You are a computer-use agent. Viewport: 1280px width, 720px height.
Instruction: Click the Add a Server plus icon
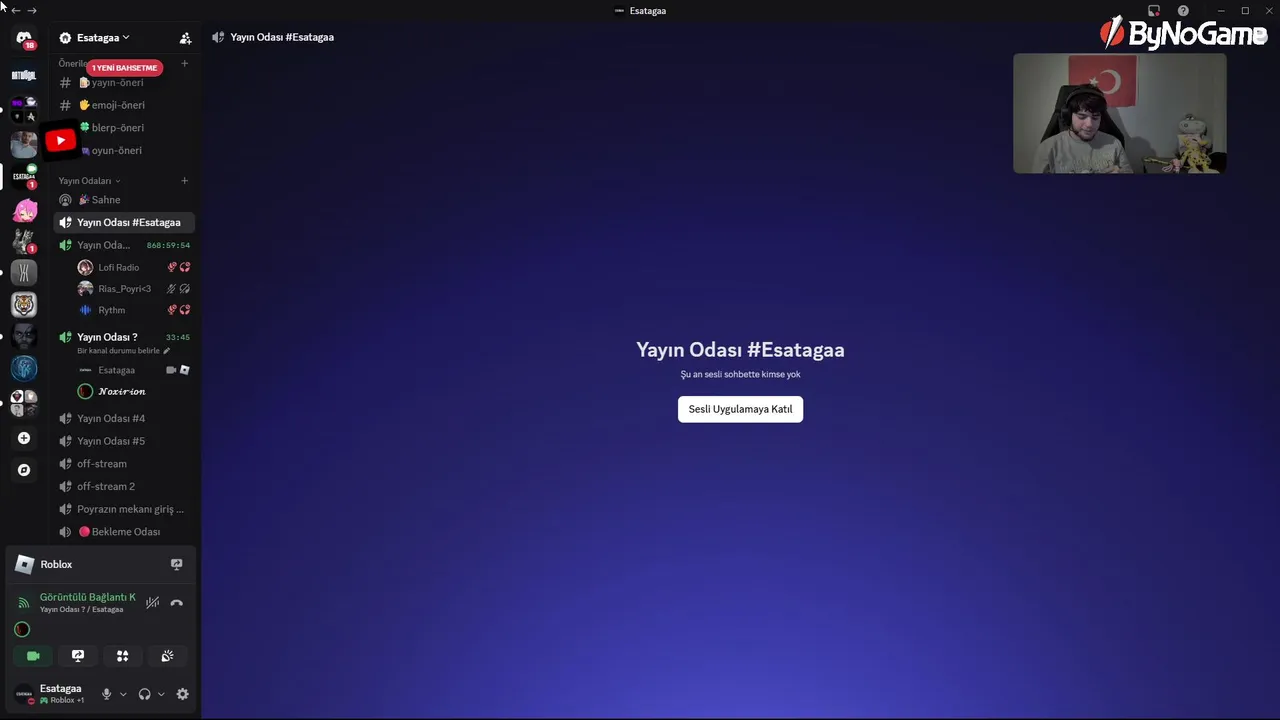pyautogui.click(x=24, y=438)
